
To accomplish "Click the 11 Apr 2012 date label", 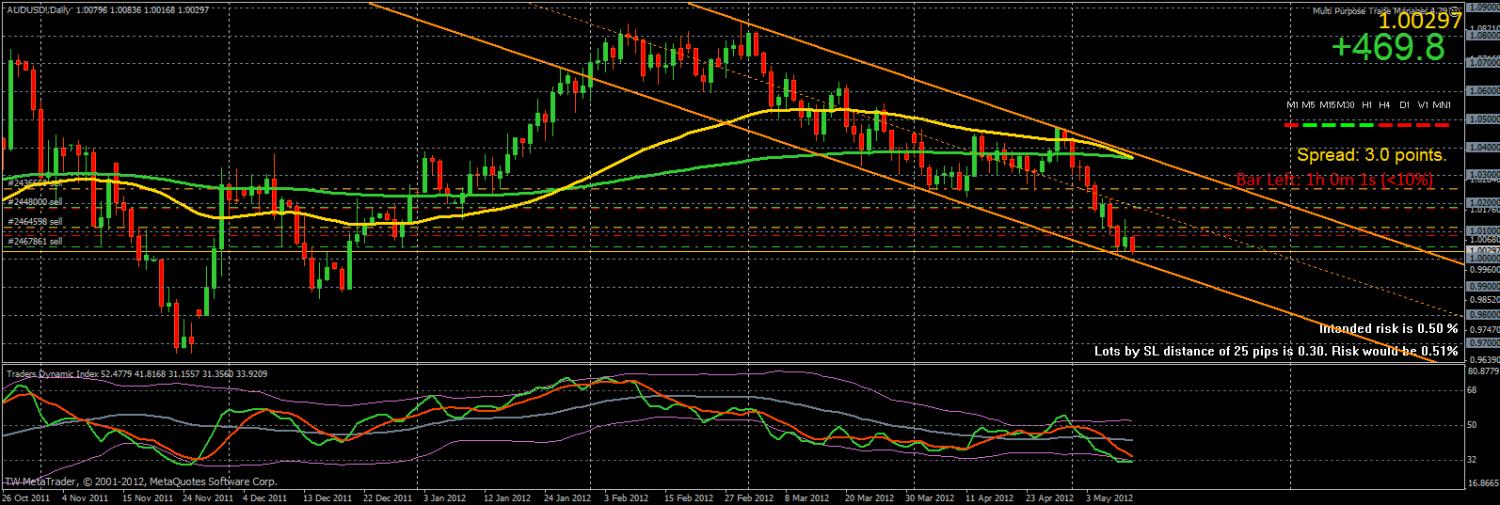I will 990,497.
